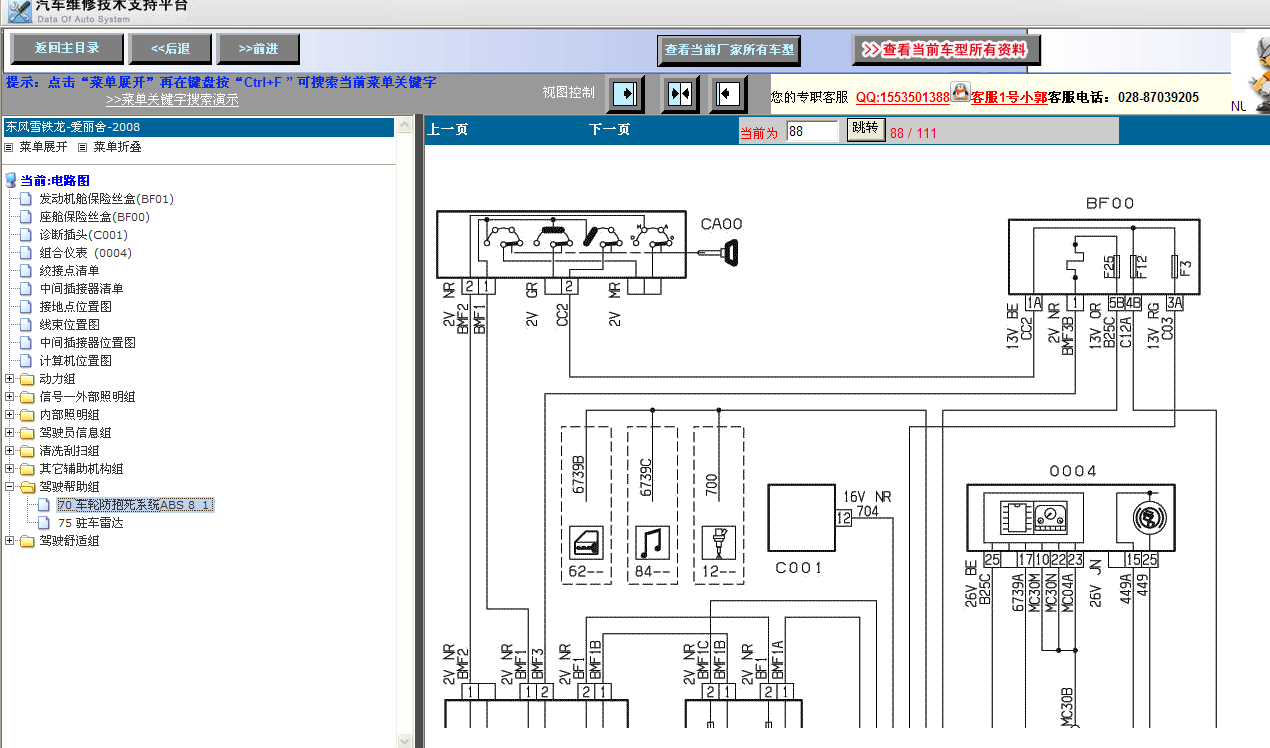Click the collapse-left view control icon

pyautogui.click(x=729, y=94)
